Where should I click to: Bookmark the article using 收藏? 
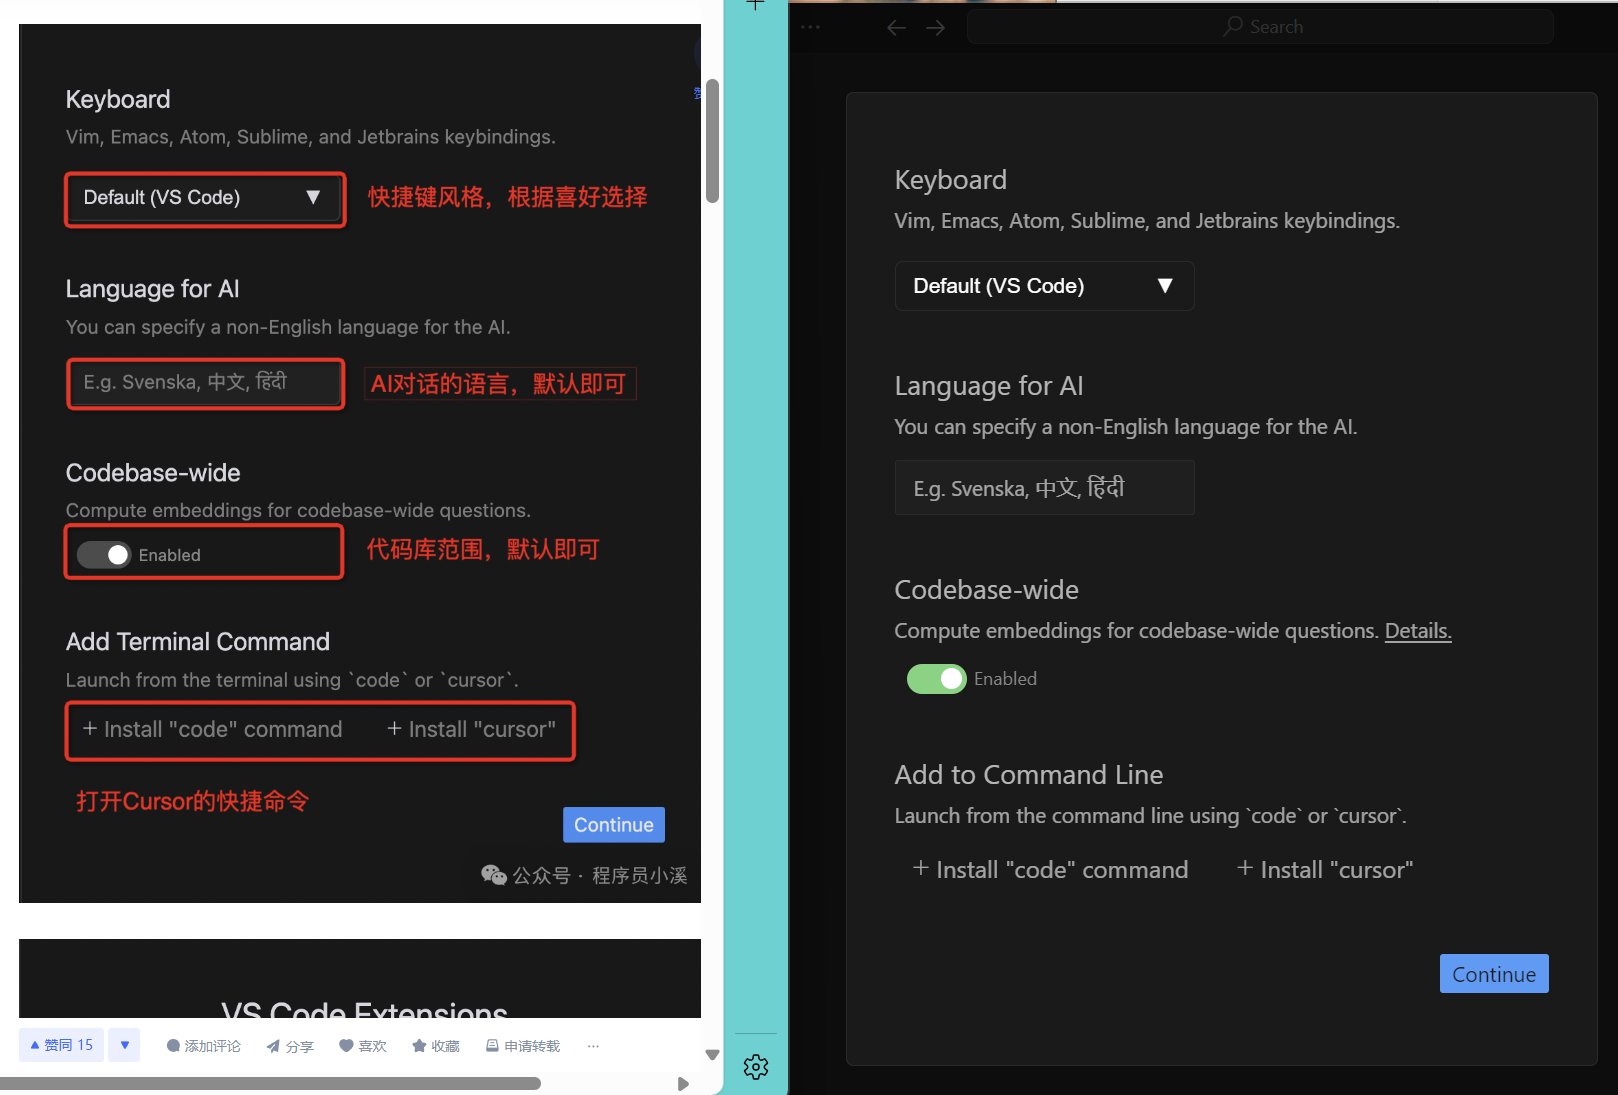pyautogui.click(x=436, y=1046)
